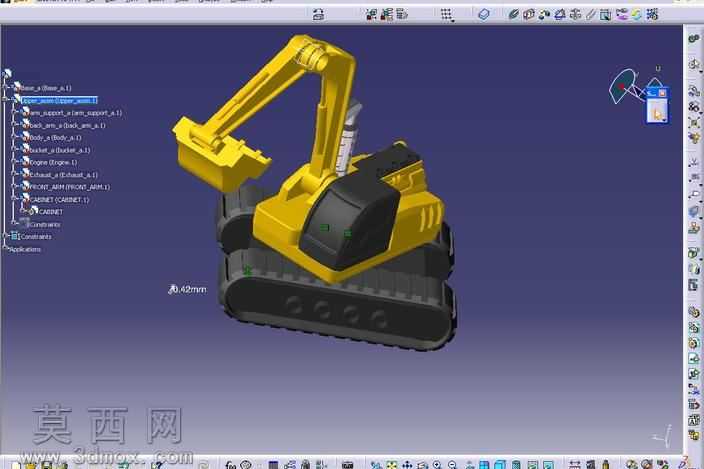Select Base_a (Base_a.1) in the tree
Image resolution: width=704 pixels, height=469 pixels.
[x=45, y=88]
